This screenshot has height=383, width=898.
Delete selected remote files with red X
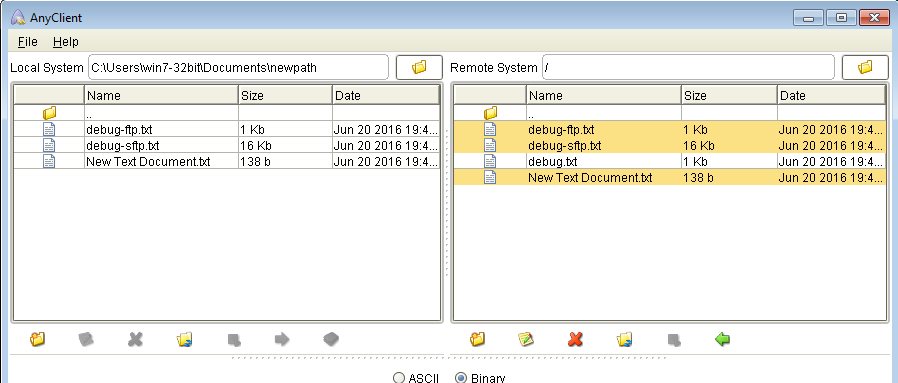[575, 339]
